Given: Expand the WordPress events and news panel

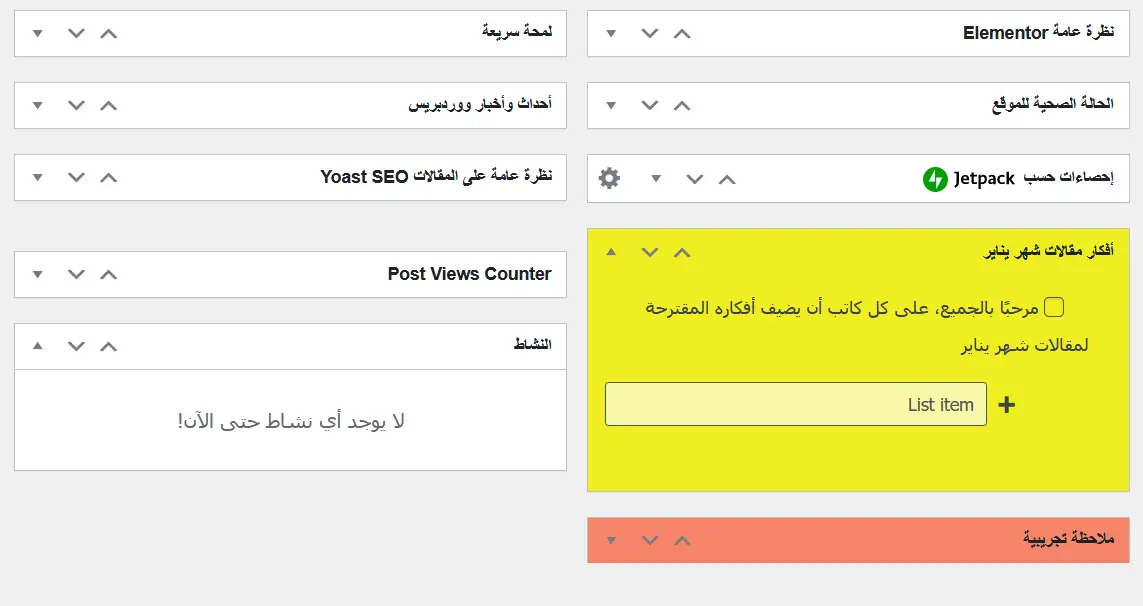Looking at the screenshot, I should (38, 105).
